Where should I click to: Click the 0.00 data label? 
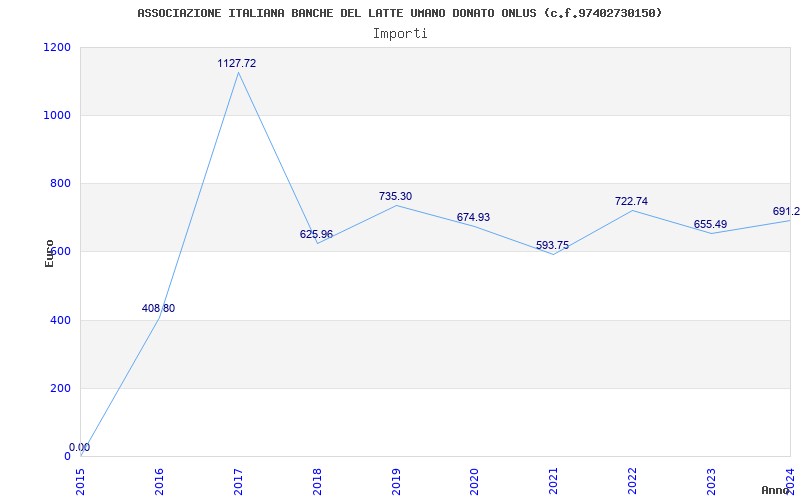[x=80, y=447]
